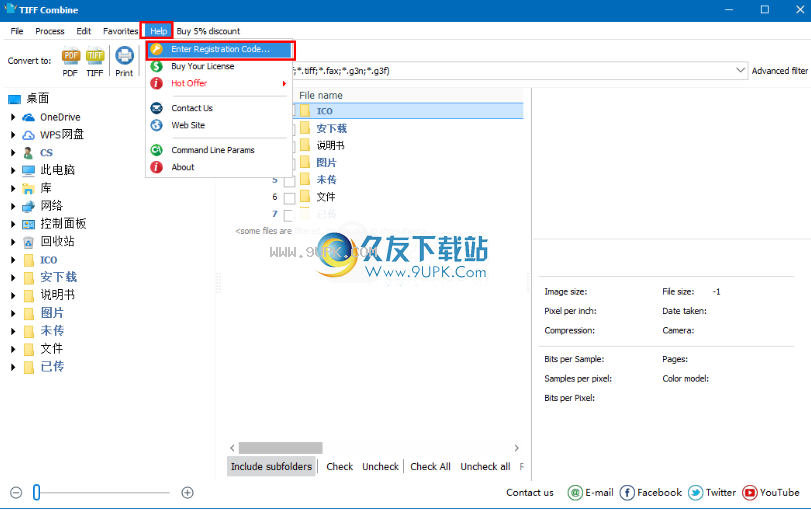
Task: Click the 网络 network icon
Action: [x=28, y=206]
